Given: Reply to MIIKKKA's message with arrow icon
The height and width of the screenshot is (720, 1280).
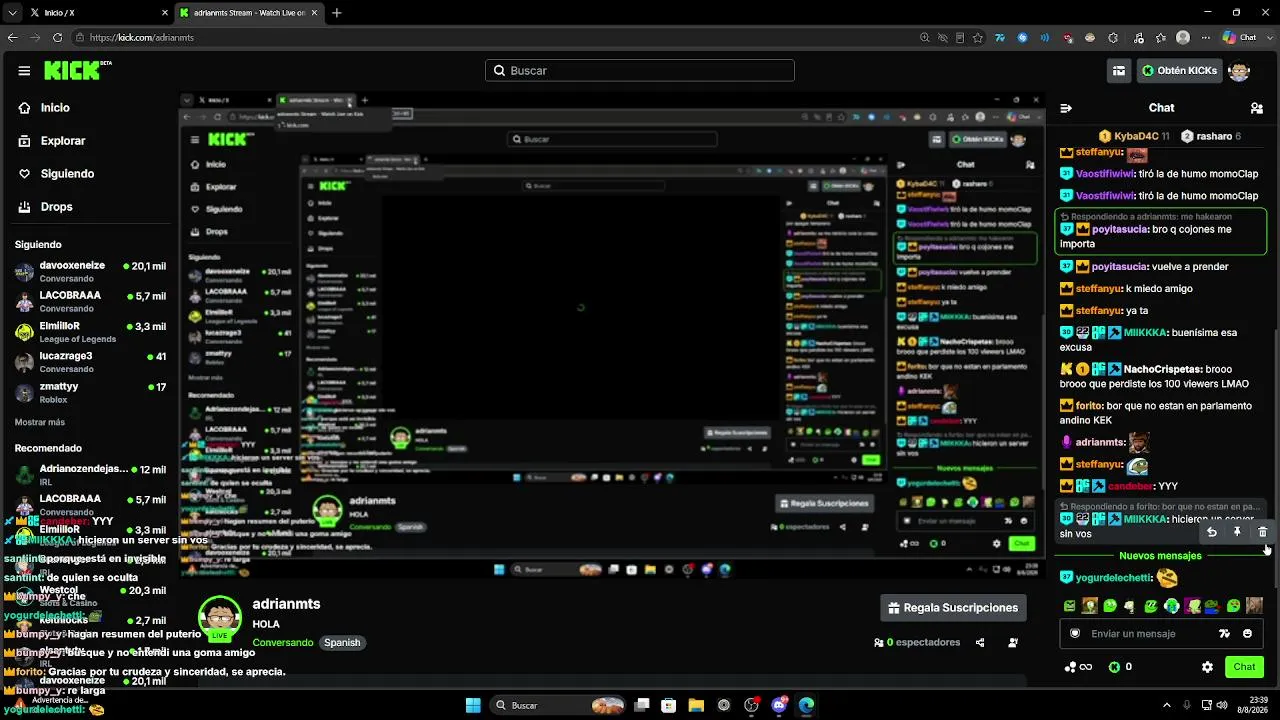Looking at the screenshot, I should (1212, 532).
